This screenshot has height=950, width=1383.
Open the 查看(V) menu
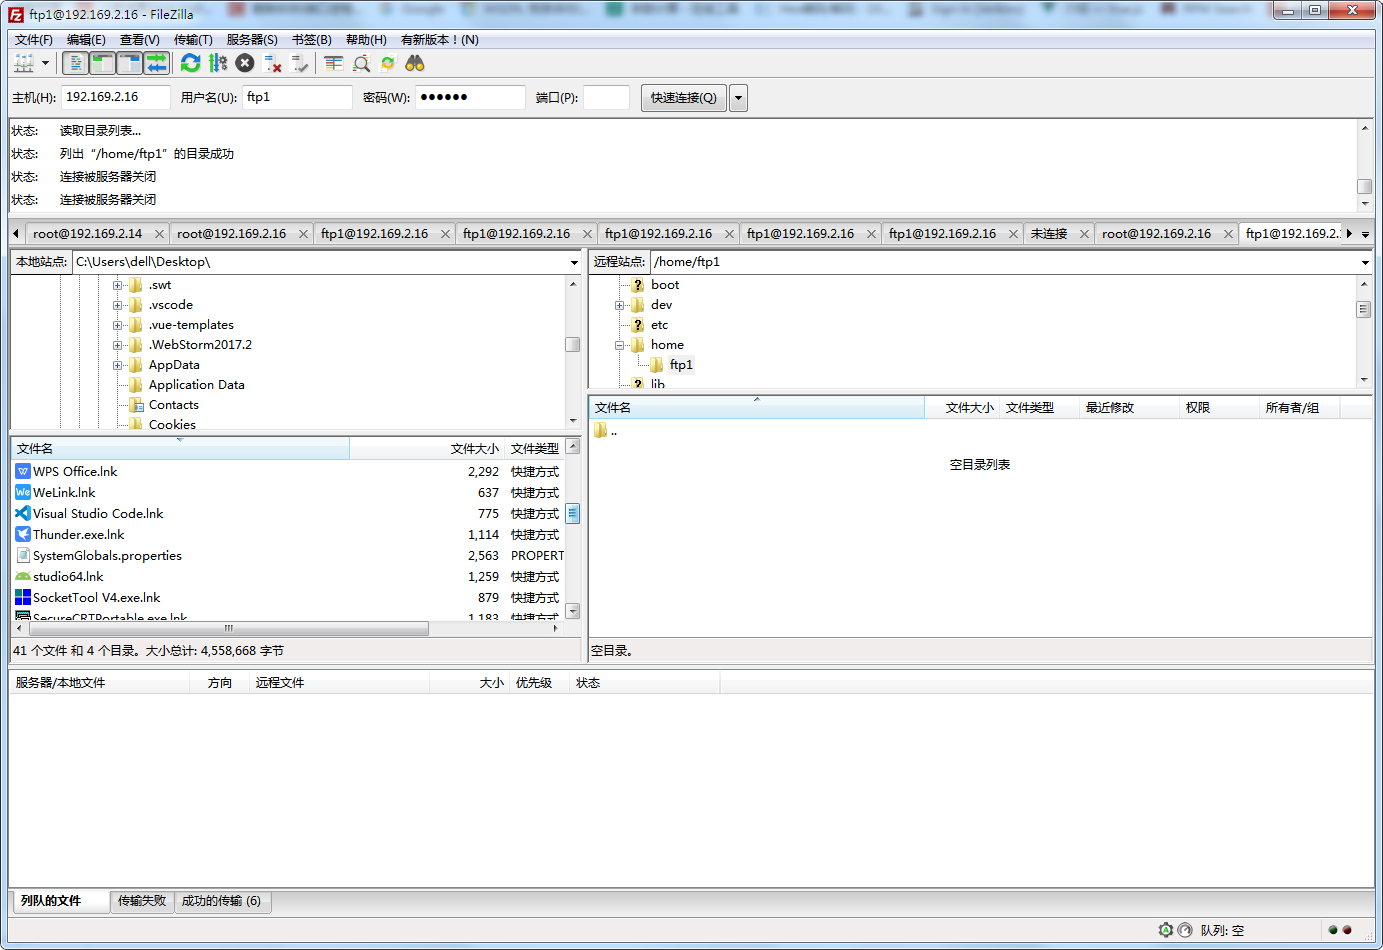[x=140, y=40]
